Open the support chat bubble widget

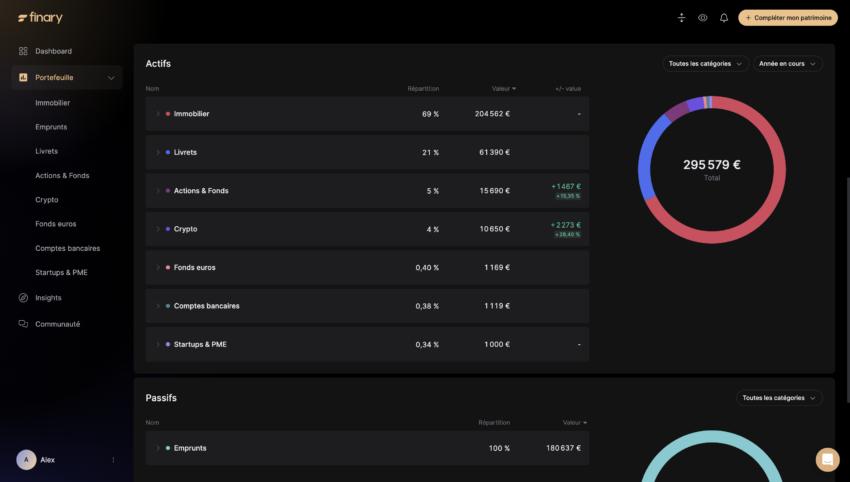827,459
